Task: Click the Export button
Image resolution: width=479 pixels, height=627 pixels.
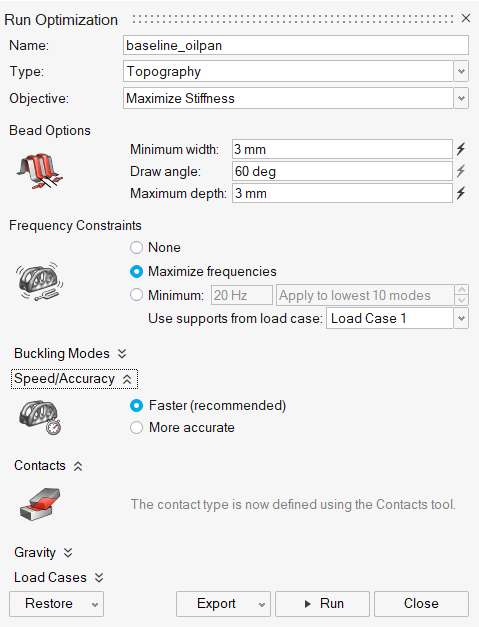Action: [x=223, y=603]
